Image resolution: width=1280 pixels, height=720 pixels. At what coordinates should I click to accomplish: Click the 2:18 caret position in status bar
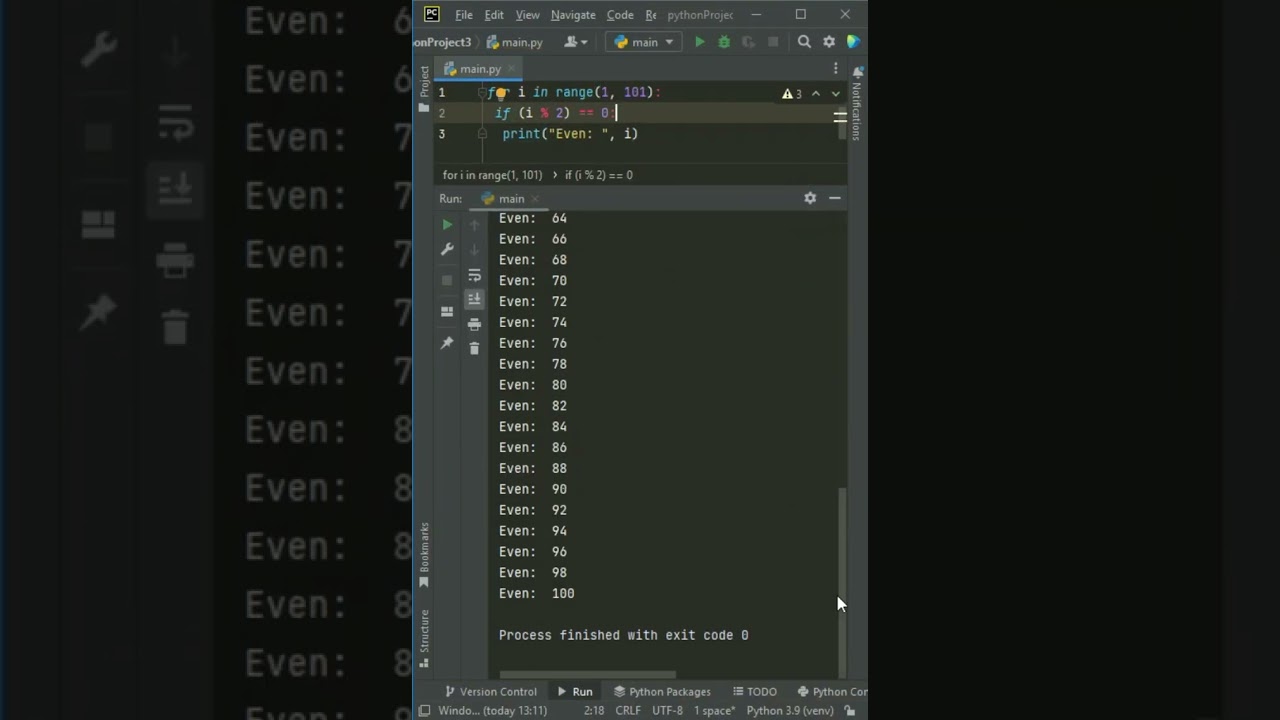point(594,711)
